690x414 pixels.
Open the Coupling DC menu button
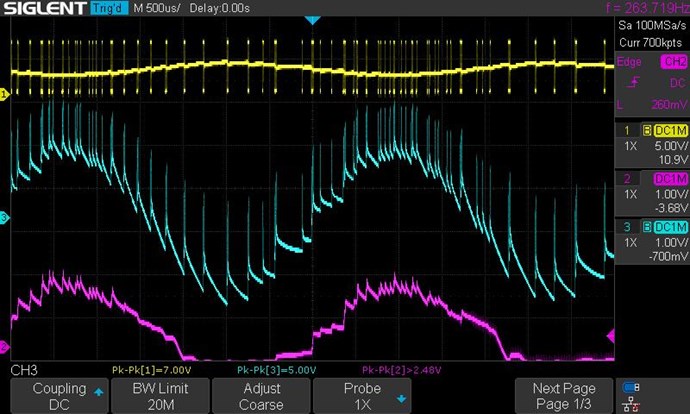tap(59, 396)
